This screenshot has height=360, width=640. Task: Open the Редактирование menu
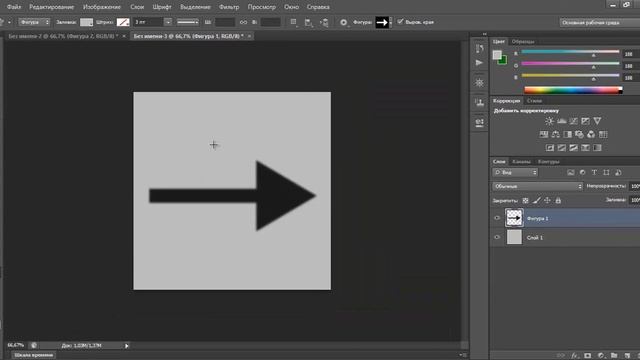(x=52, y=7)
